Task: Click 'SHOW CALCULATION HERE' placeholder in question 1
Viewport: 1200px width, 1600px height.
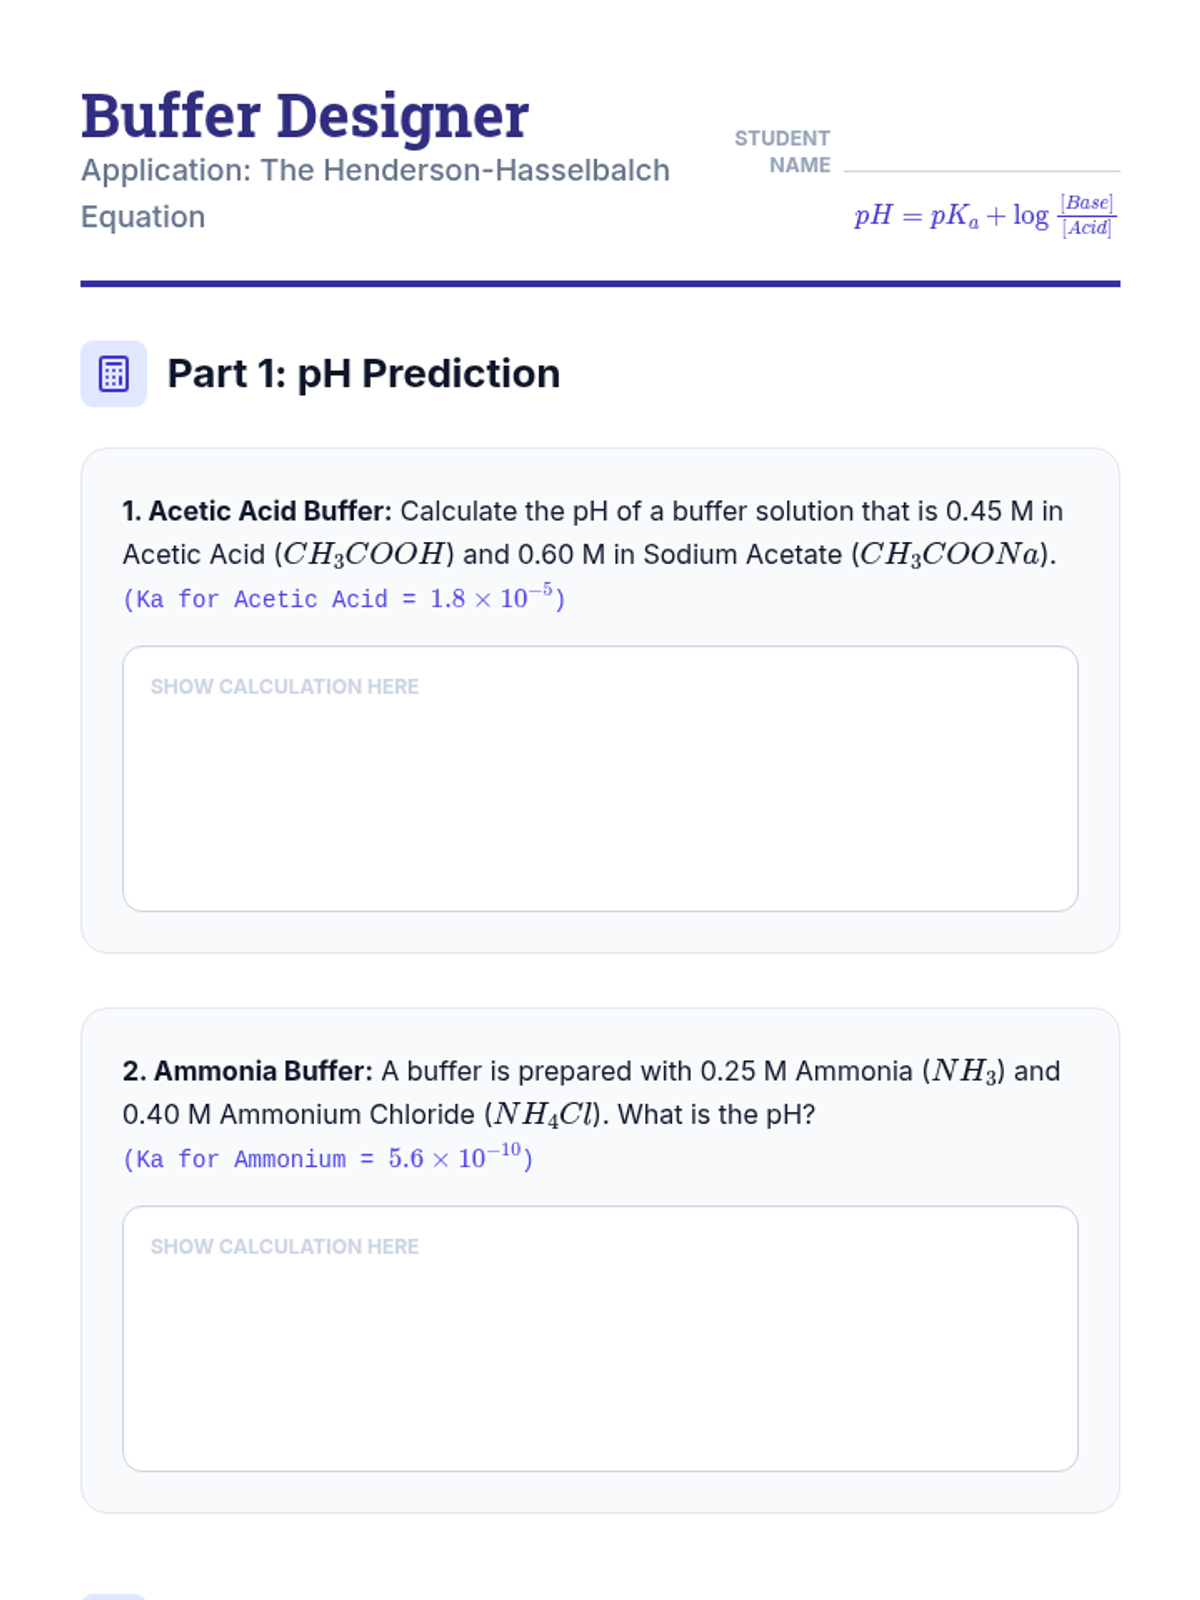Action: (x=284, y=687)
